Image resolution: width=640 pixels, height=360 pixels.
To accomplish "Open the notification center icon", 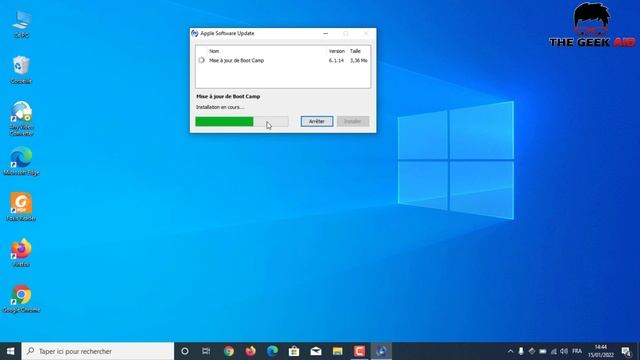I will [627, 351].
